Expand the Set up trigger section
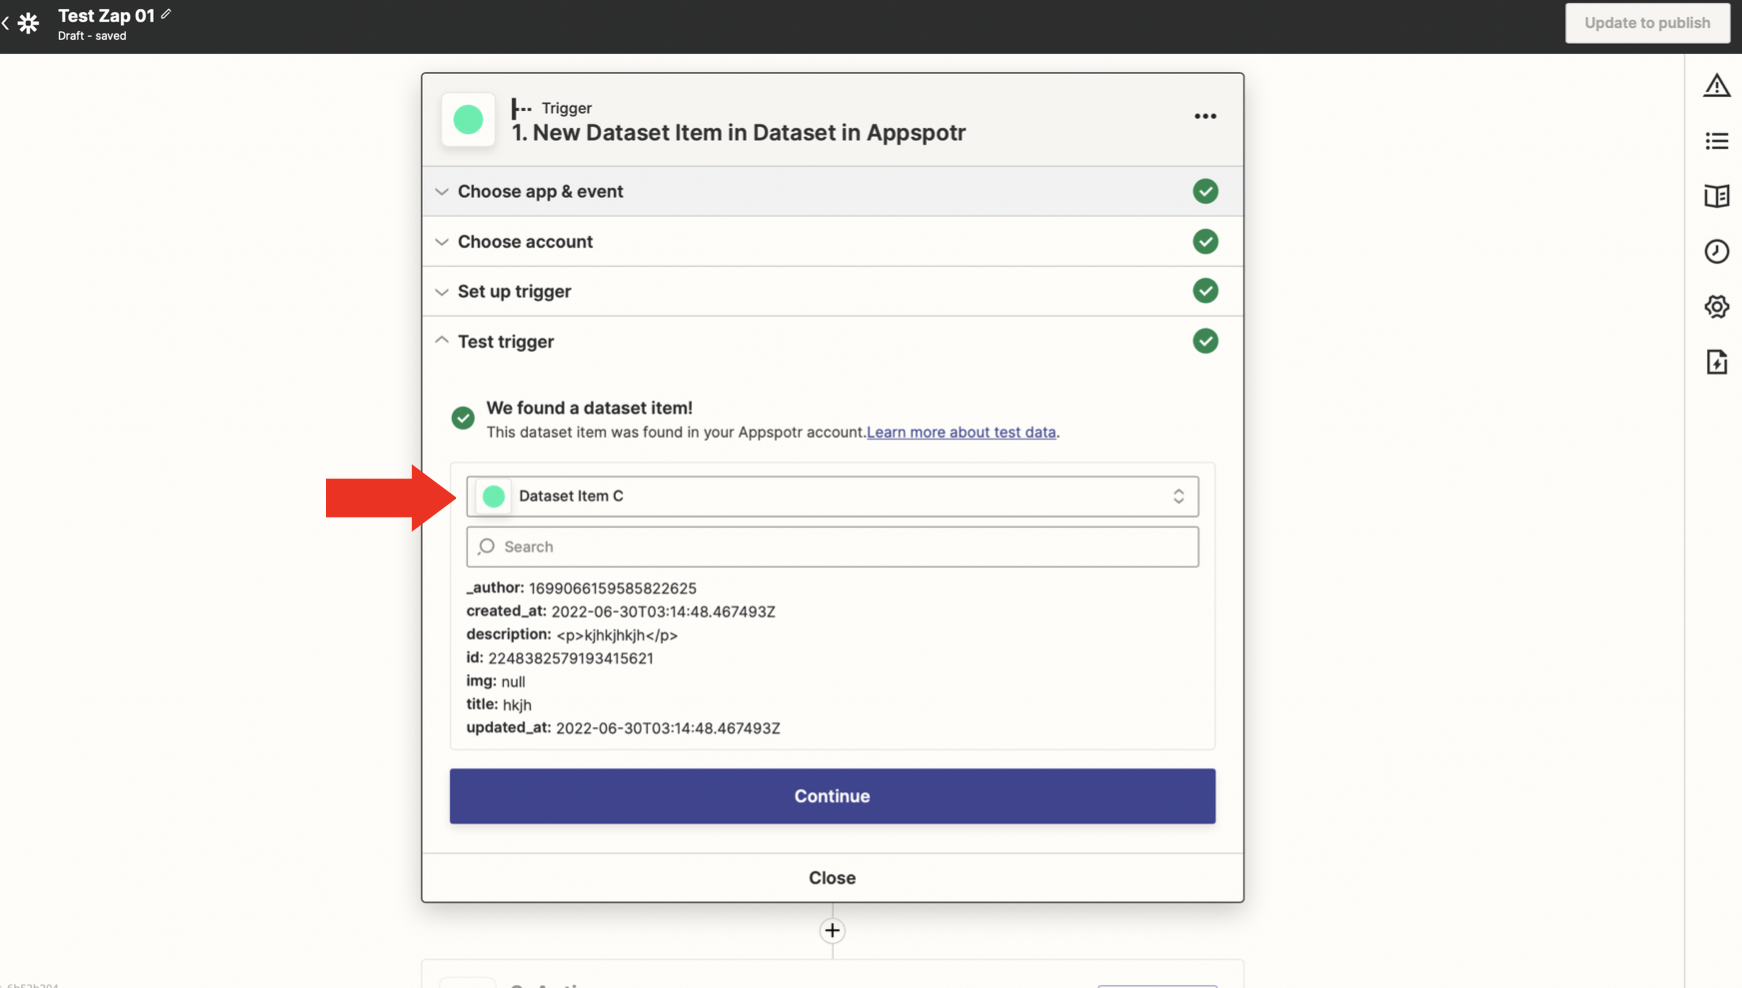Screen dimensions: 1742x988 click(832, 291)
